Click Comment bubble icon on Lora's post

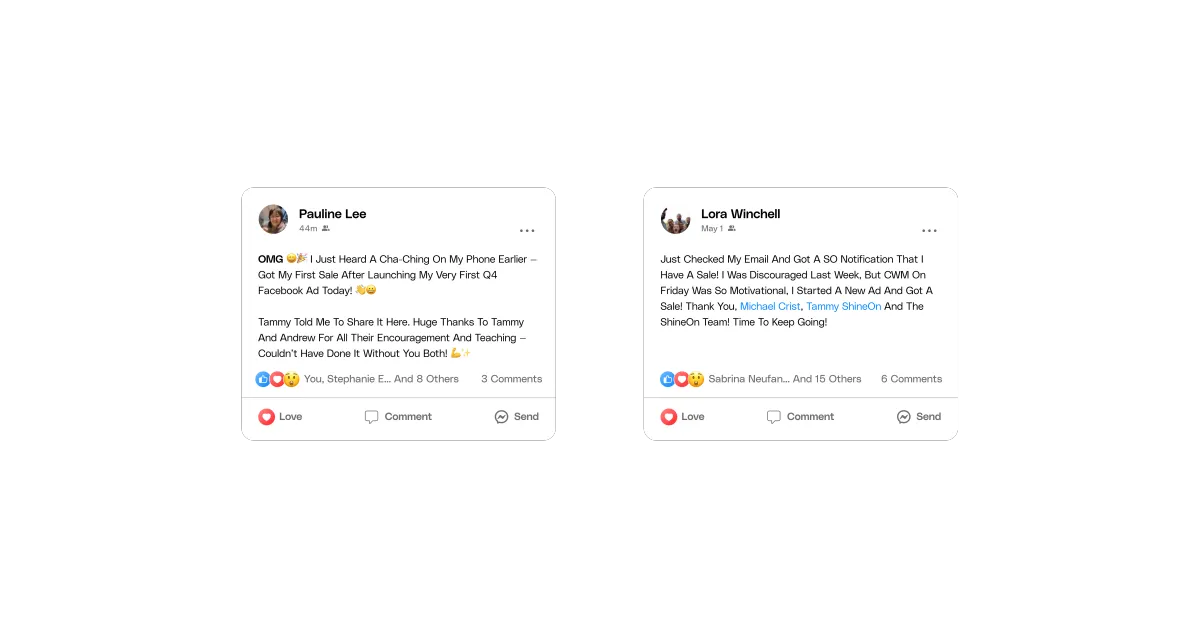(x=774, y=417)
